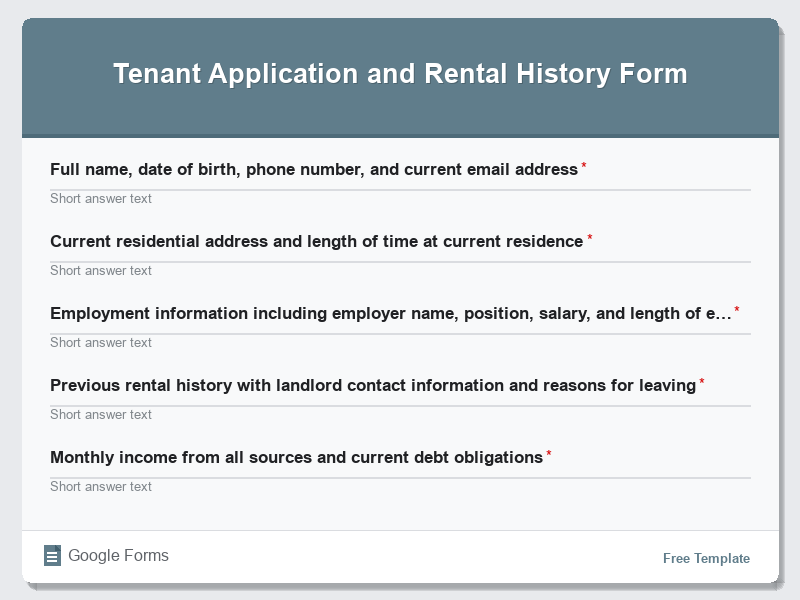Viewport: 800px width, 600px height.
Task: Click the asterisk beside the employment information question
Action: [x=737, y=308]
